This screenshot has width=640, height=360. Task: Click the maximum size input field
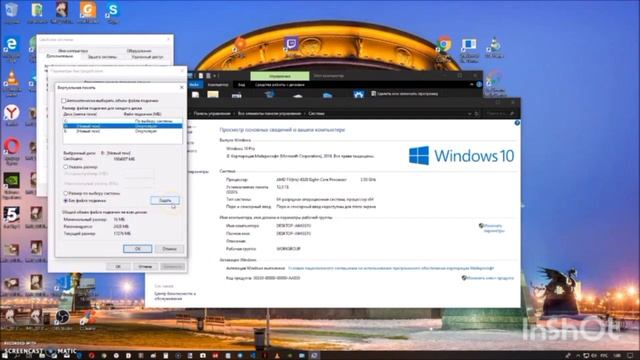pos(139,183)
